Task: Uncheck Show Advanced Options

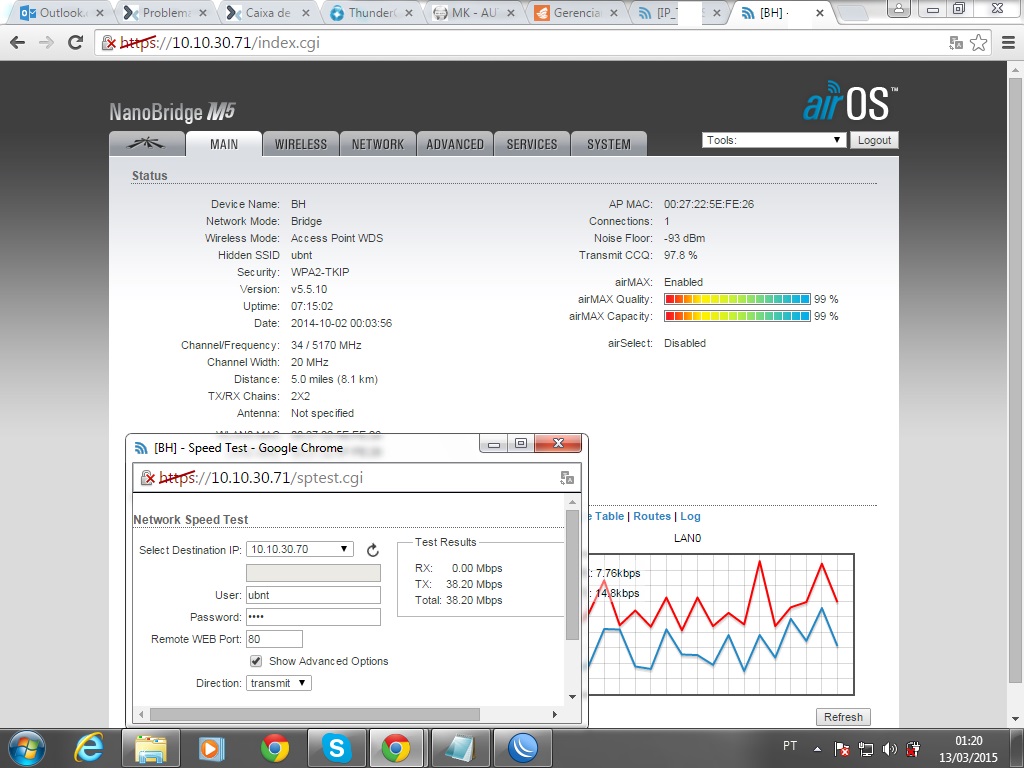Action: (256, 661)
